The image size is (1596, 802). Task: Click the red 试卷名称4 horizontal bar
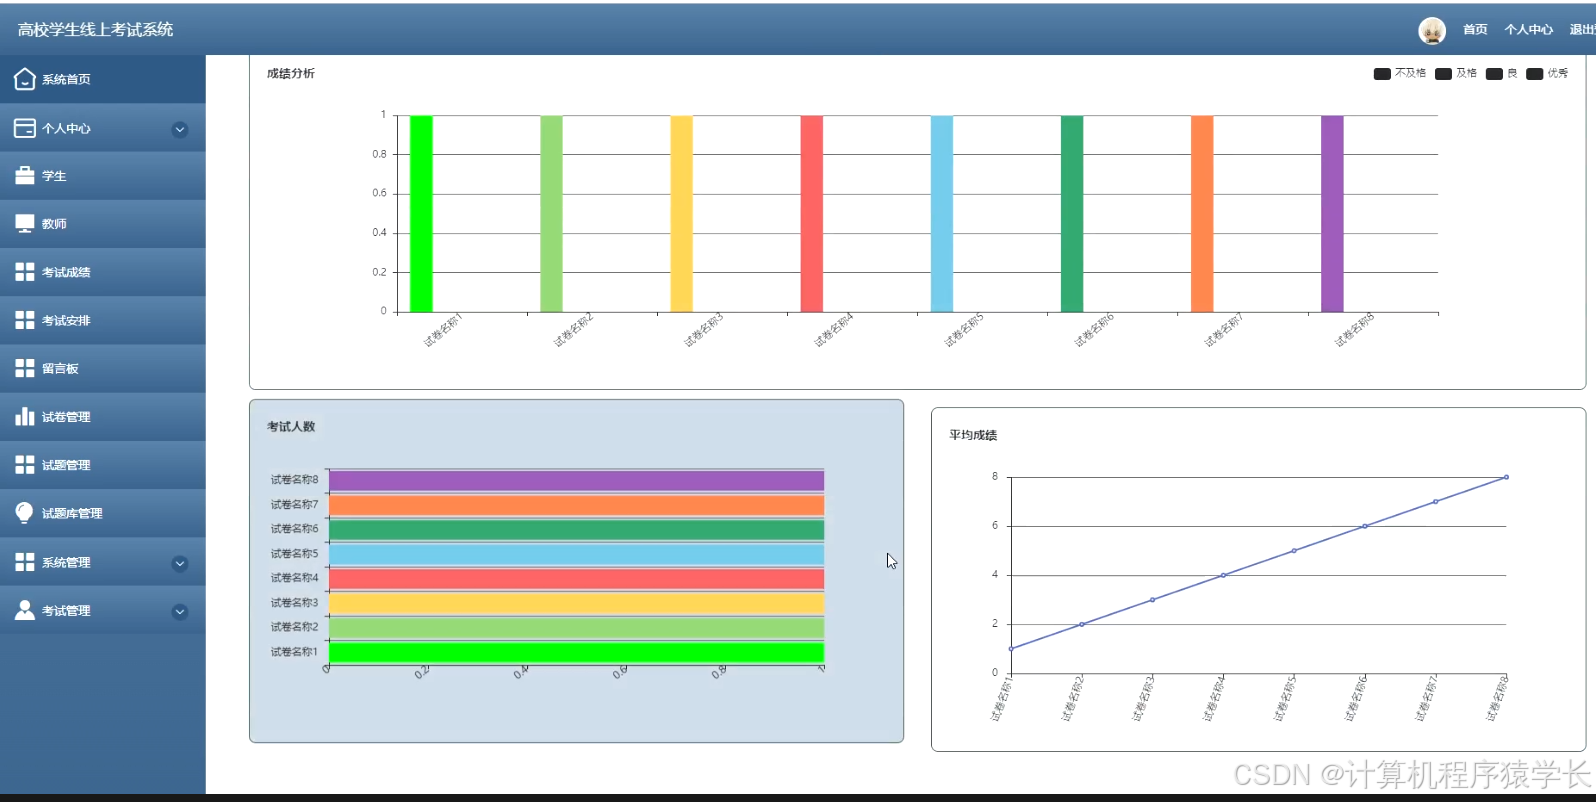click(576, 579)
